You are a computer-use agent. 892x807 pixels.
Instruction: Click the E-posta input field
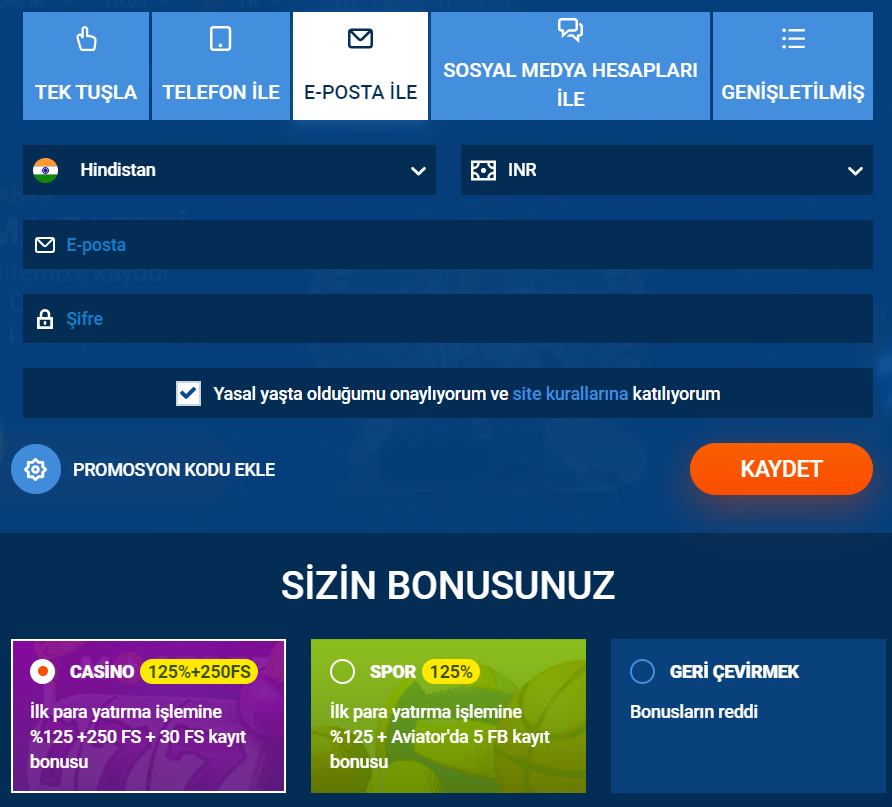coord(448,245)
